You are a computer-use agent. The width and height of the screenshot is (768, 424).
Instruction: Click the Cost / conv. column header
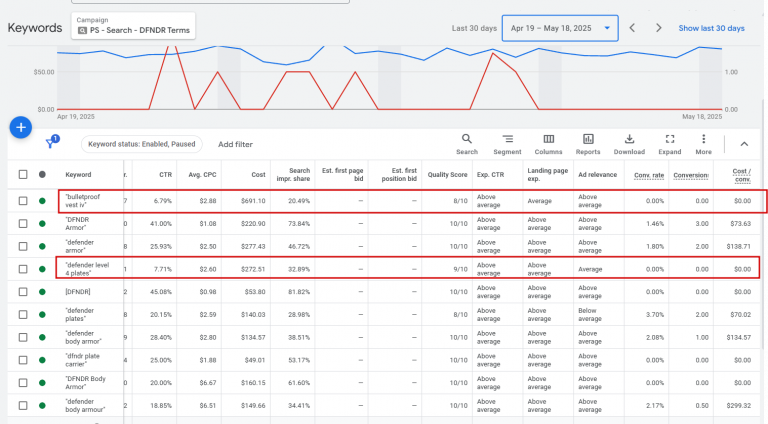coord(742,175)
